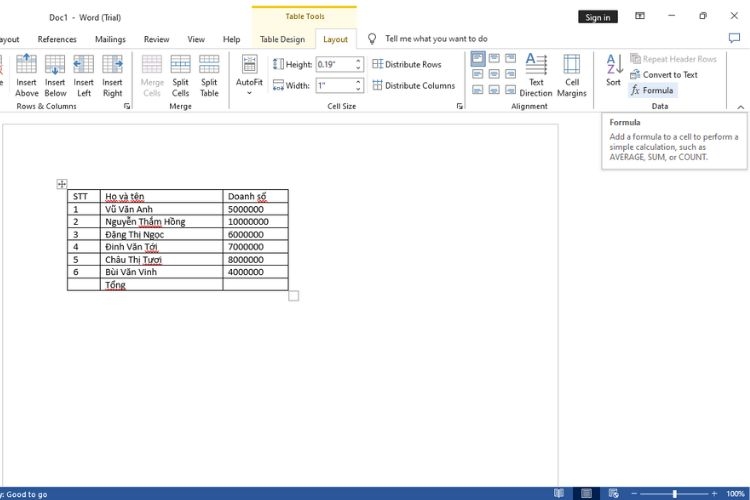Screen dimensions: 750x500
Task: Open the View tab
Action: [x=196, y=39]
